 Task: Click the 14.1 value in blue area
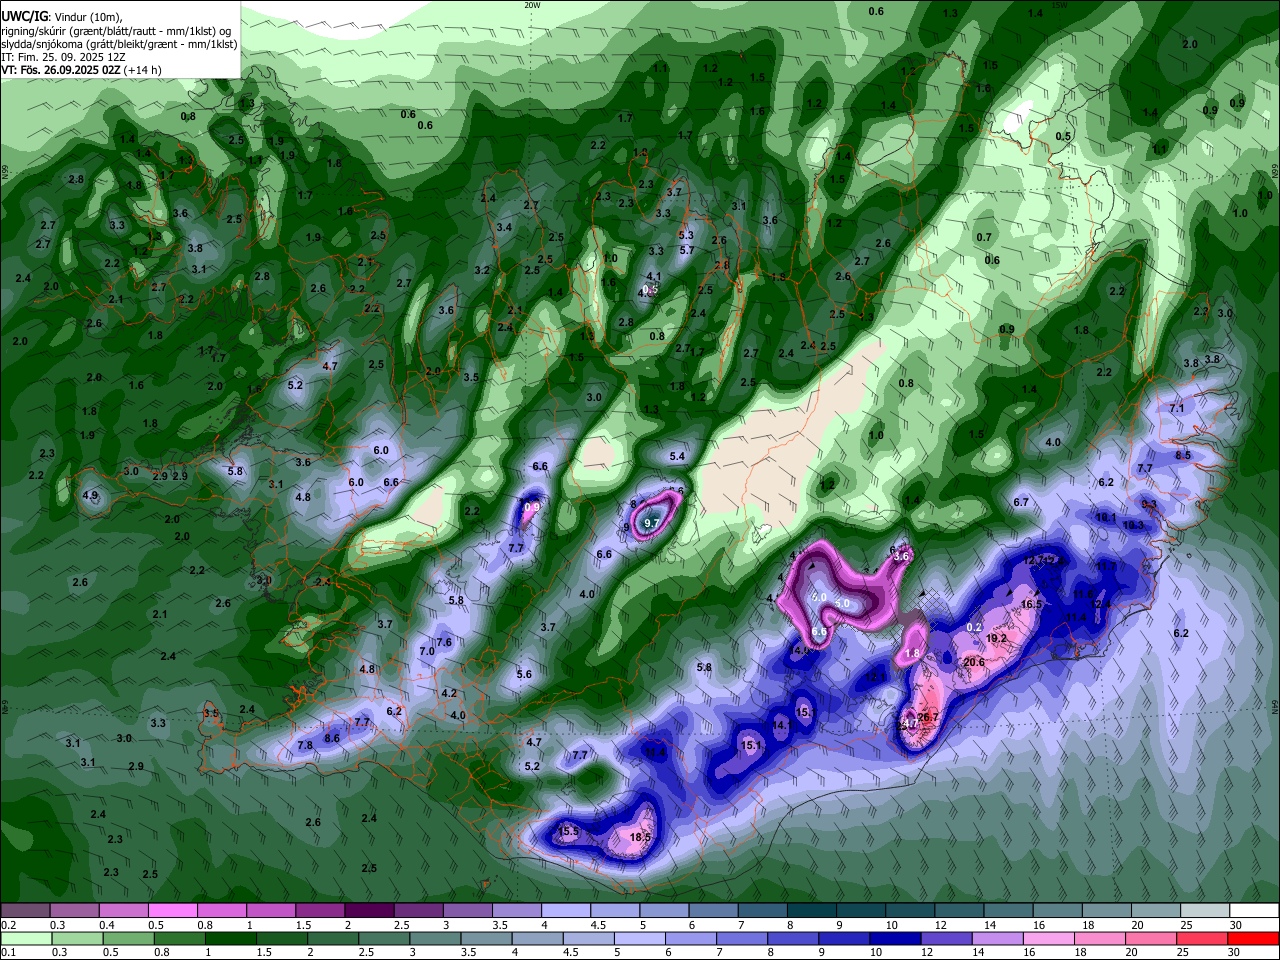pyautogui.click(x=782, y=725)
